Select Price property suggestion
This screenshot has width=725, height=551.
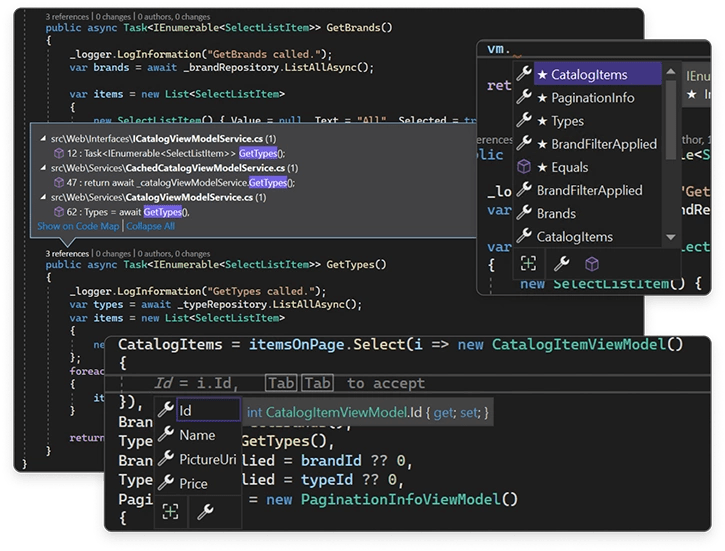coord(193,484)
